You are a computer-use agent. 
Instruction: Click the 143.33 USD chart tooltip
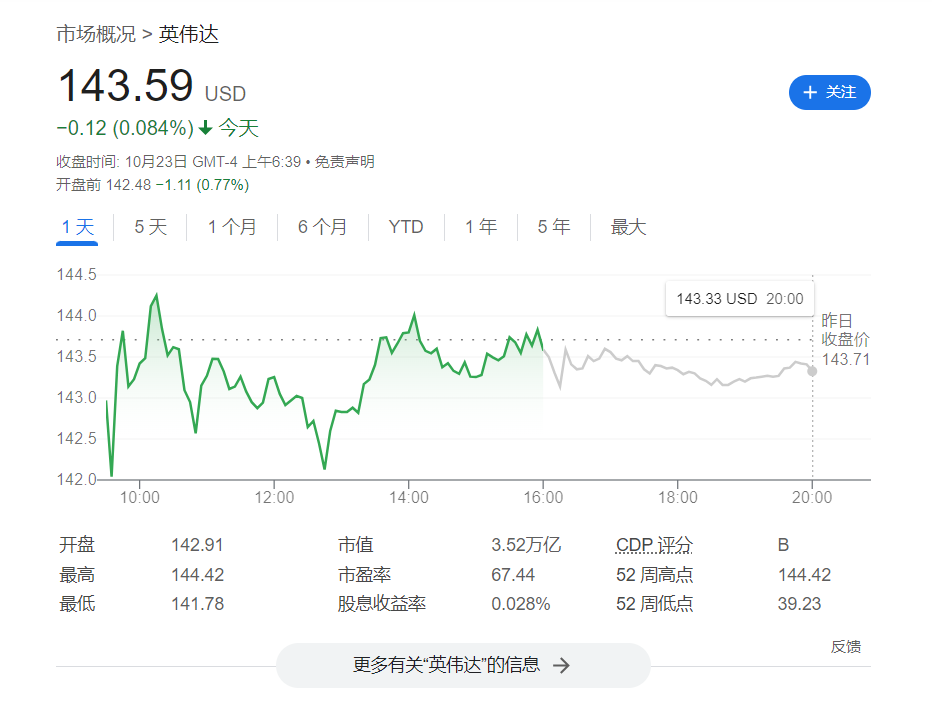point(739,298)
